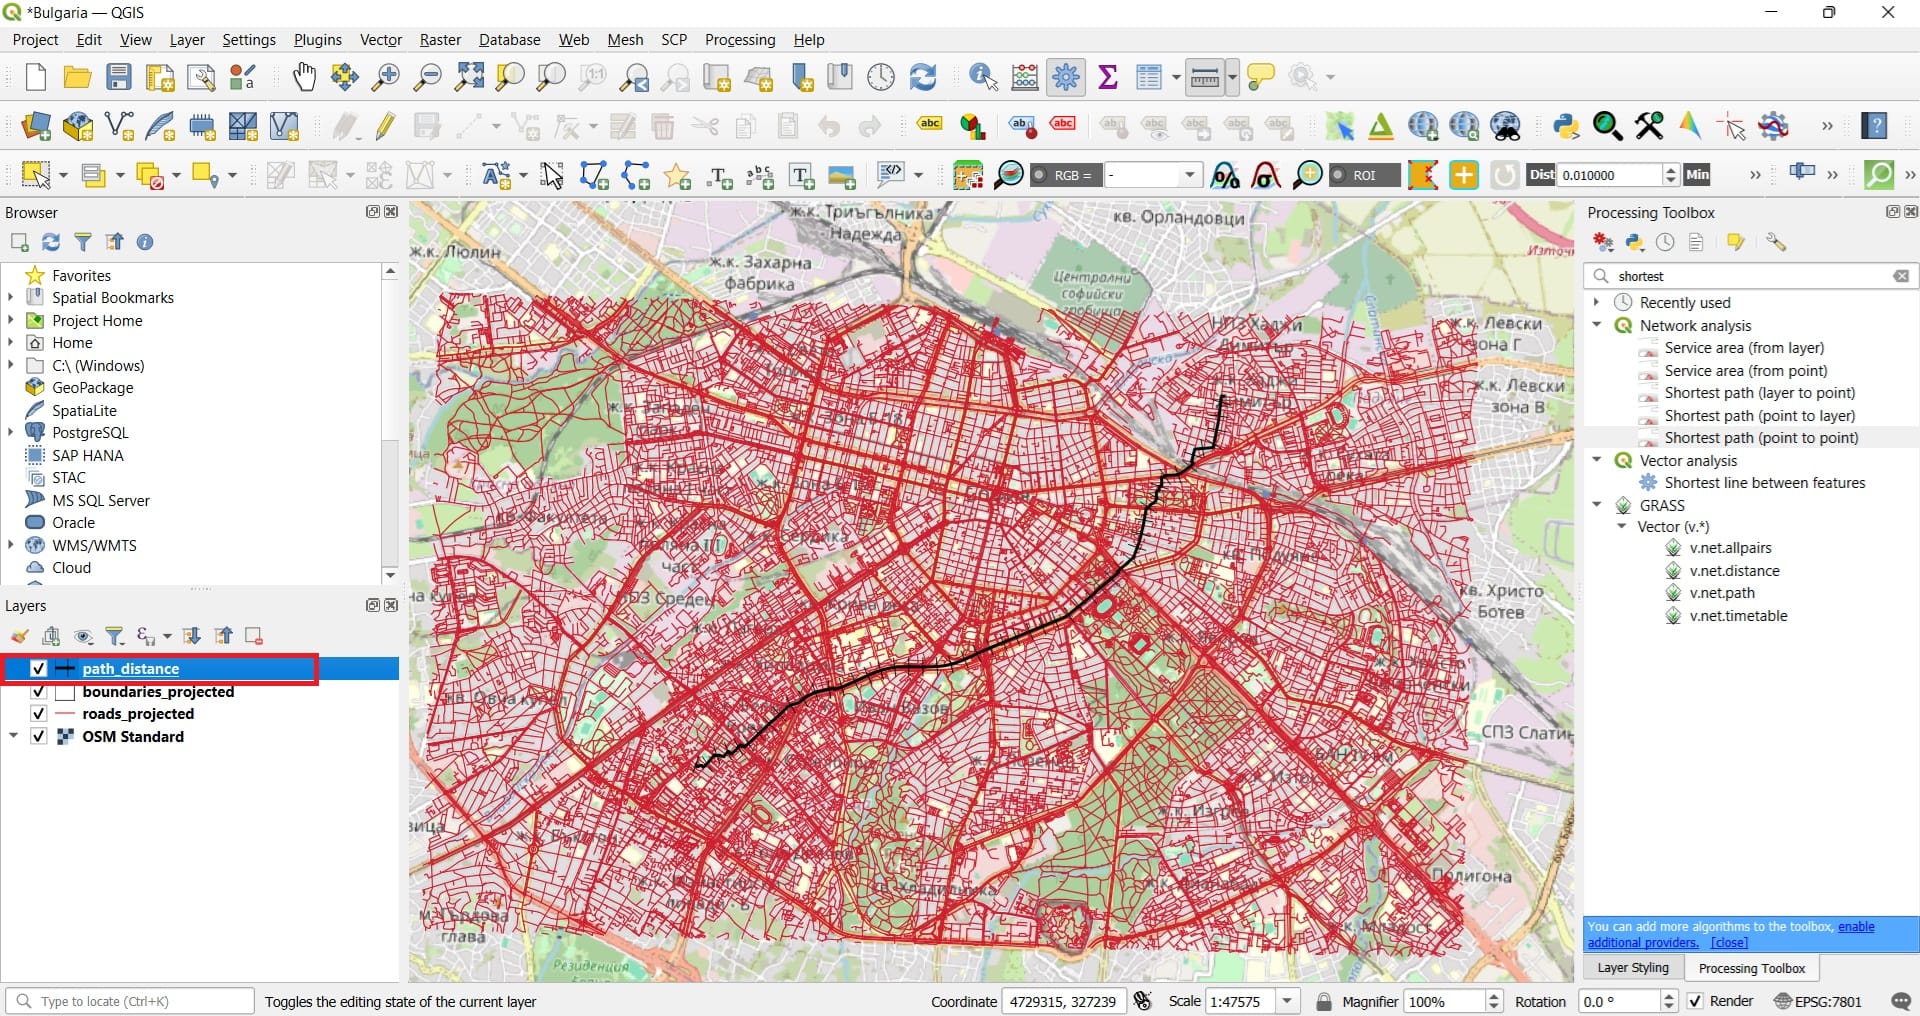Toggle the RGB radio button in SCP toolbar
Viewport: 1920px width, 1016px height.
point(1040,175)
